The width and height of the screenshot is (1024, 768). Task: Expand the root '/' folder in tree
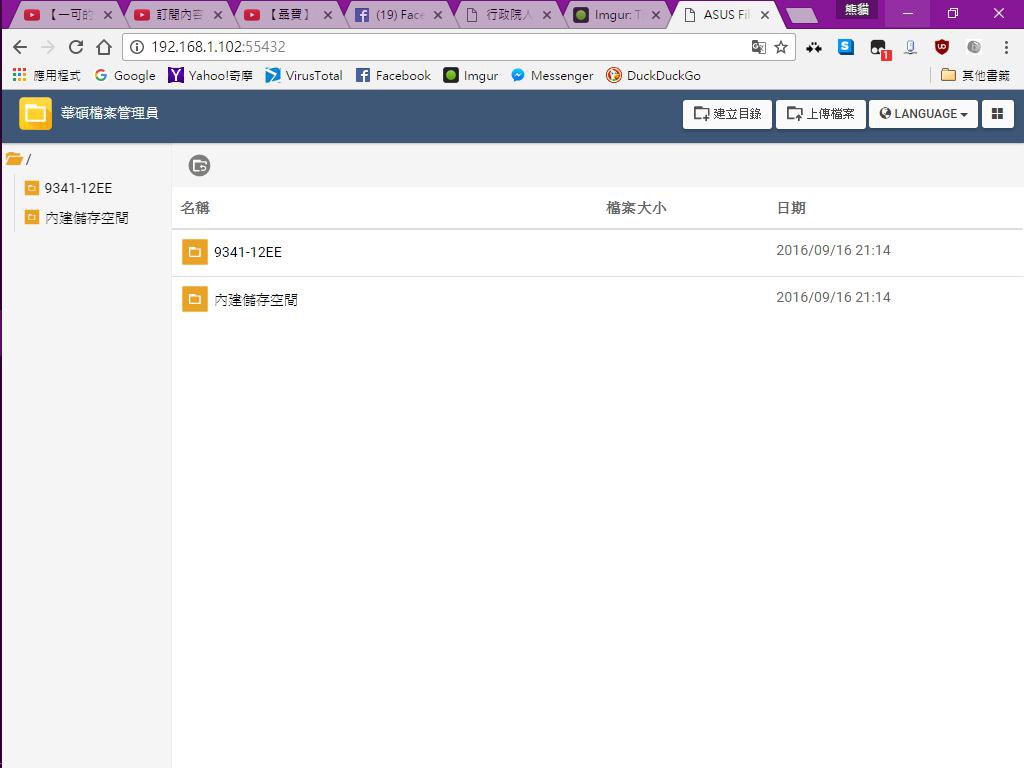(16, 159)
